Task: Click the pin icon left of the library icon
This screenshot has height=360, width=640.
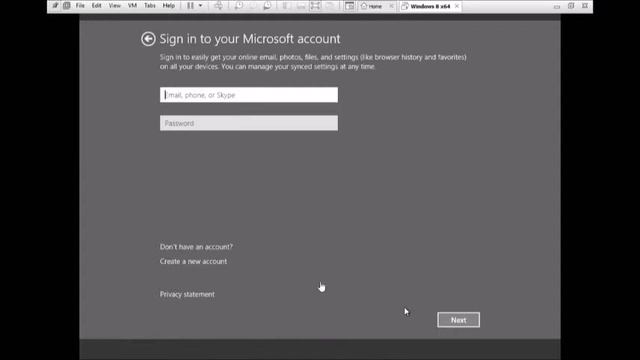Action: [x=55, y=6]
